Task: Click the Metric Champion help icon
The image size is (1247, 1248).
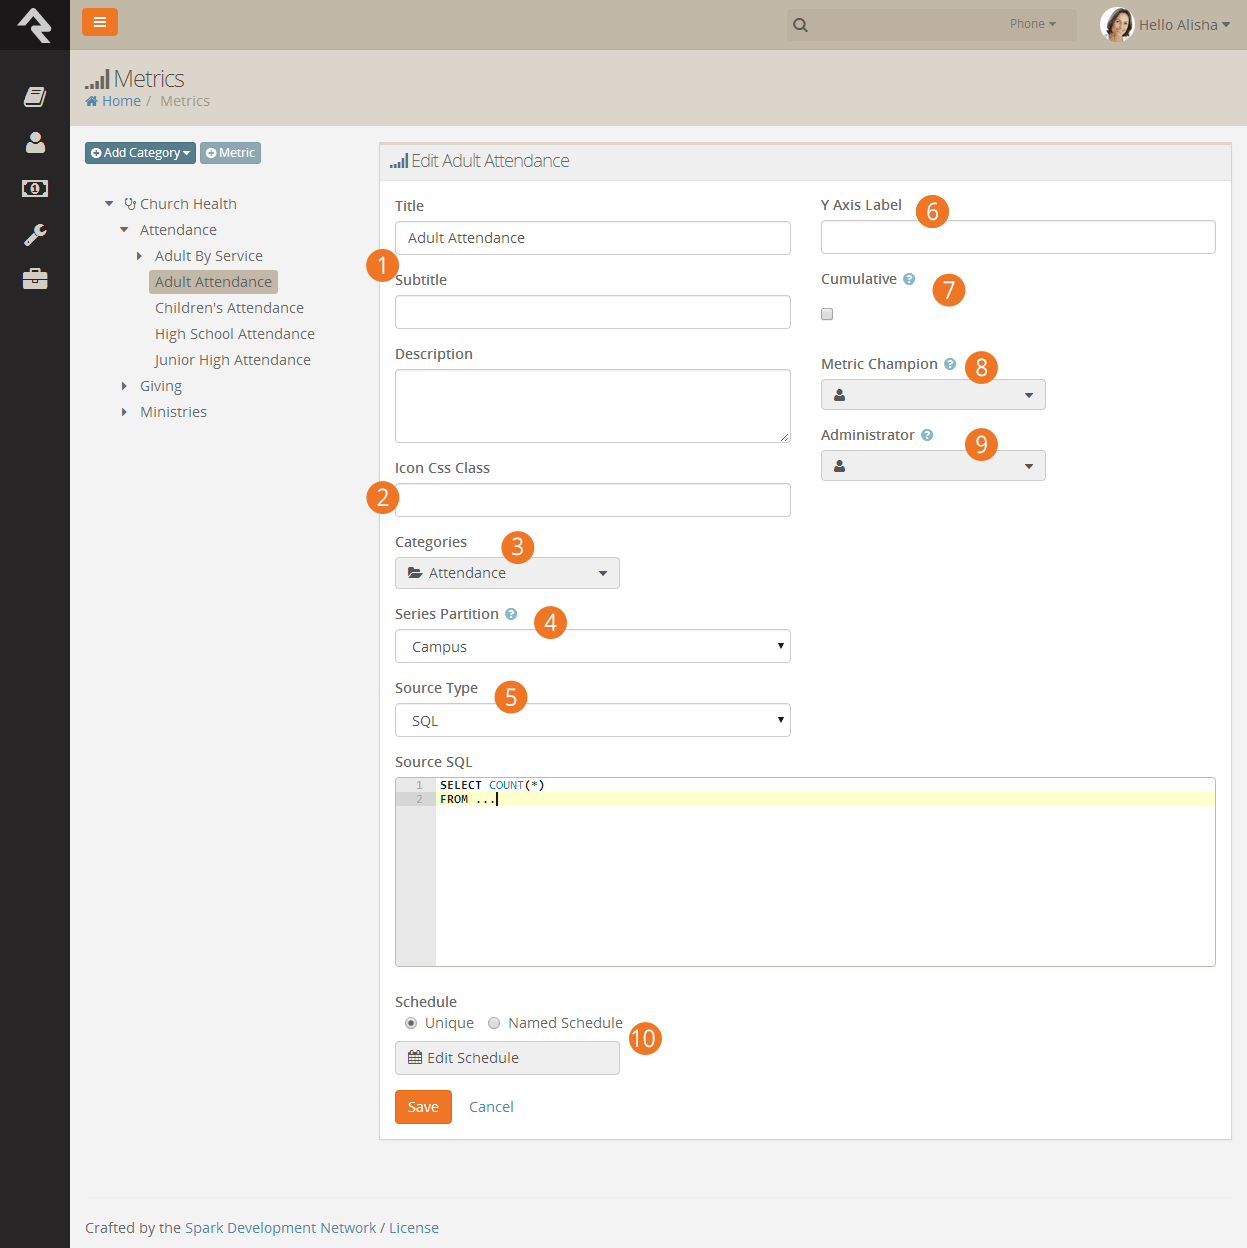Action: 950,364
